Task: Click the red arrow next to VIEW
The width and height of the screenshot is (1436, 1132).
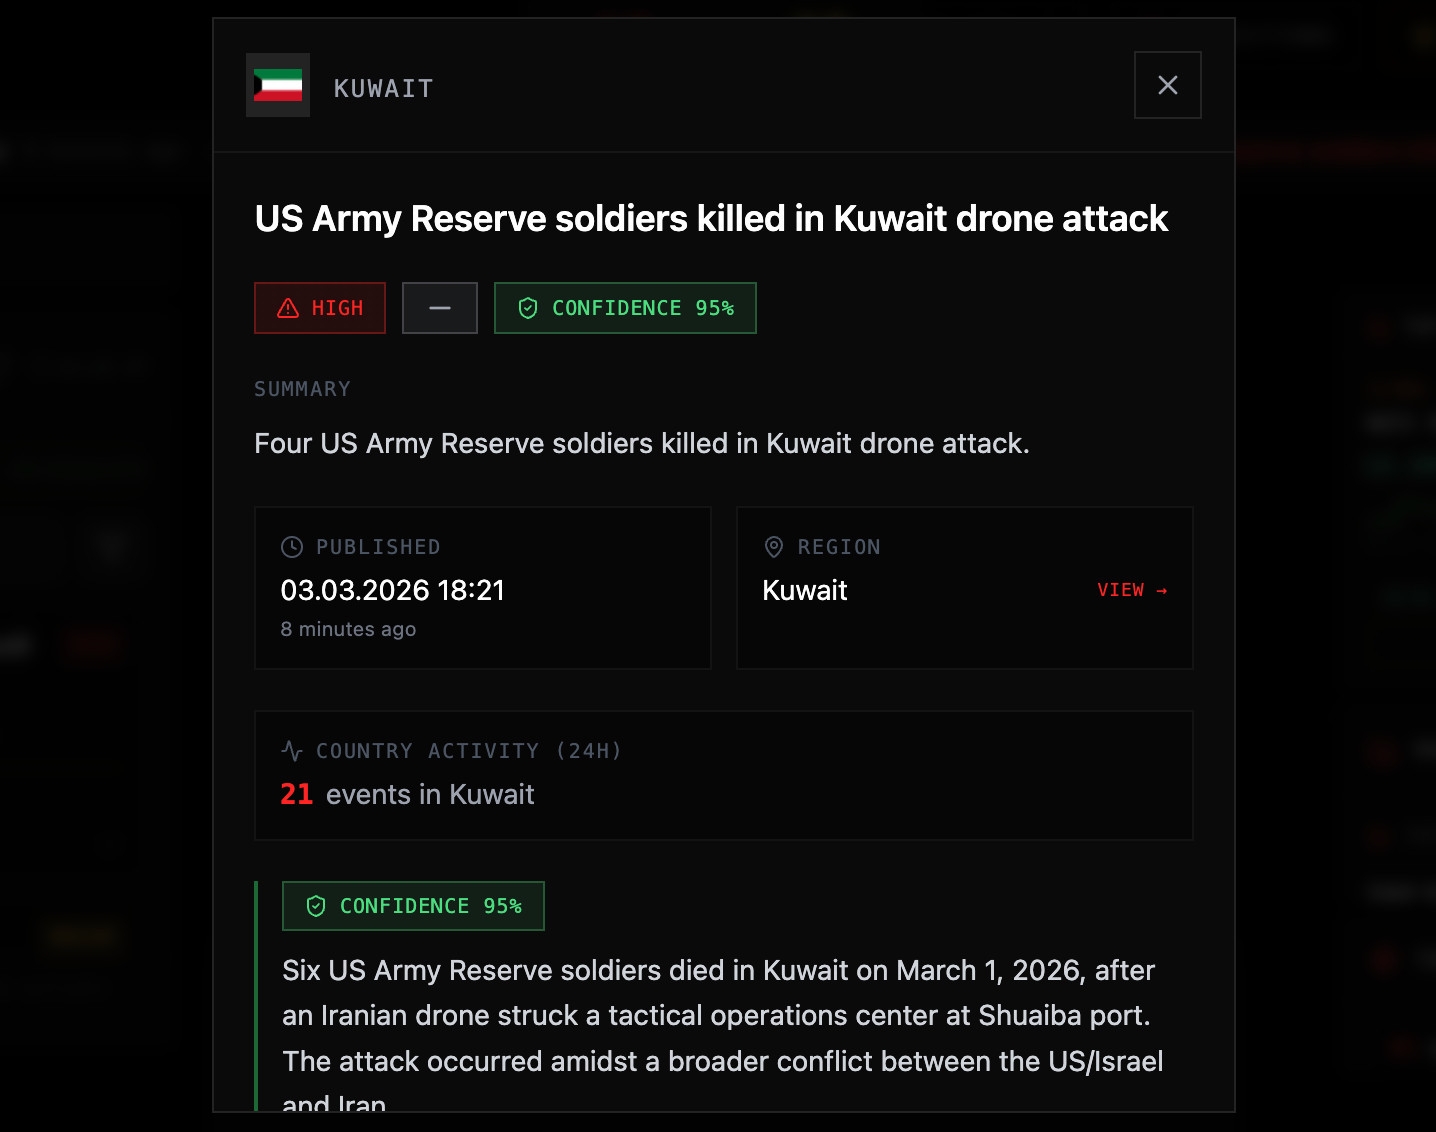Action: click(x=1162, y=591)
